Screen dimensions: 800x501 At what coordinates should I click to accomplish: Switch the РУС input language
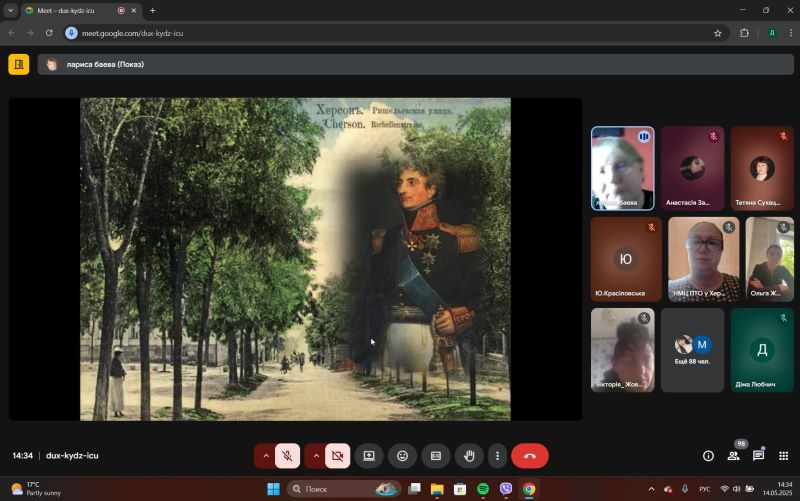tap(705, 489)
